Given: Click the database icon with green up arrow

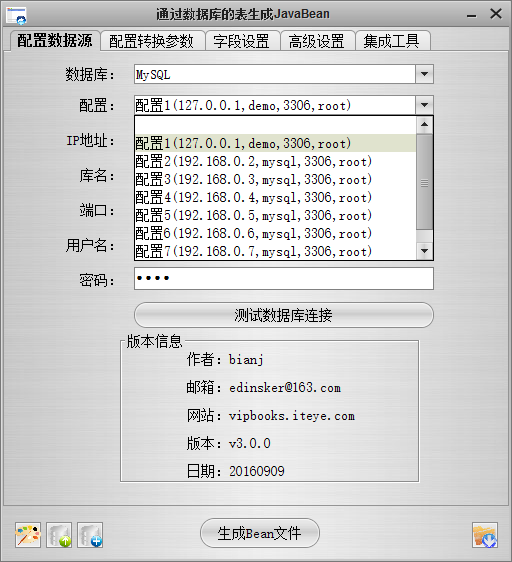Looking at the screenshot, I should point(59,535).
